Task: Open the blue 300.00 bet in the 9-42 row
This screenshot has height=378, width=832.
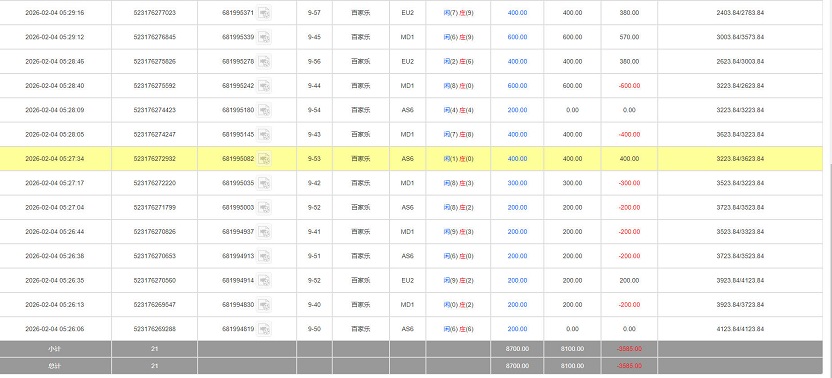Action: click(x=517, y=183)
